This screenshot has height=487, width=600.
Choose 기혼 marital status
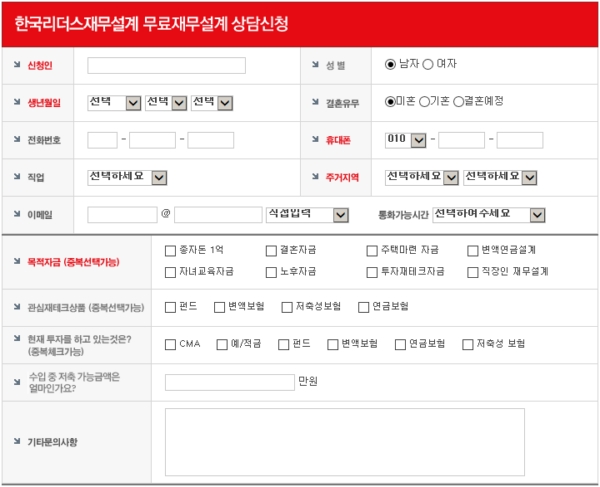424,102
